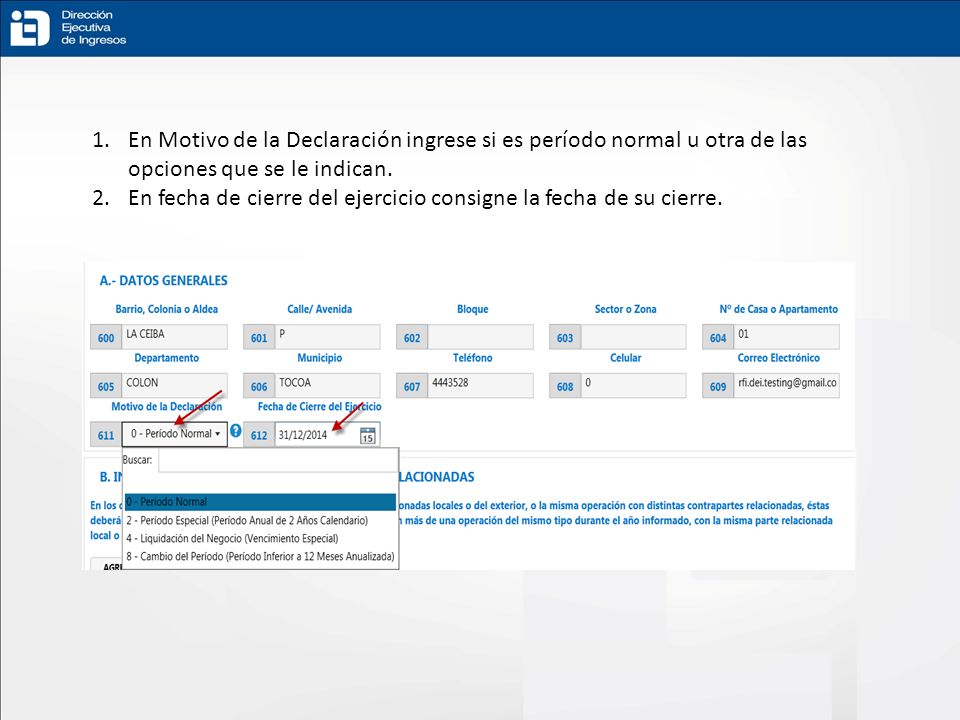Click the A.- DATOS GENERALES heading

pyautogui.click(x=163, y=280)
